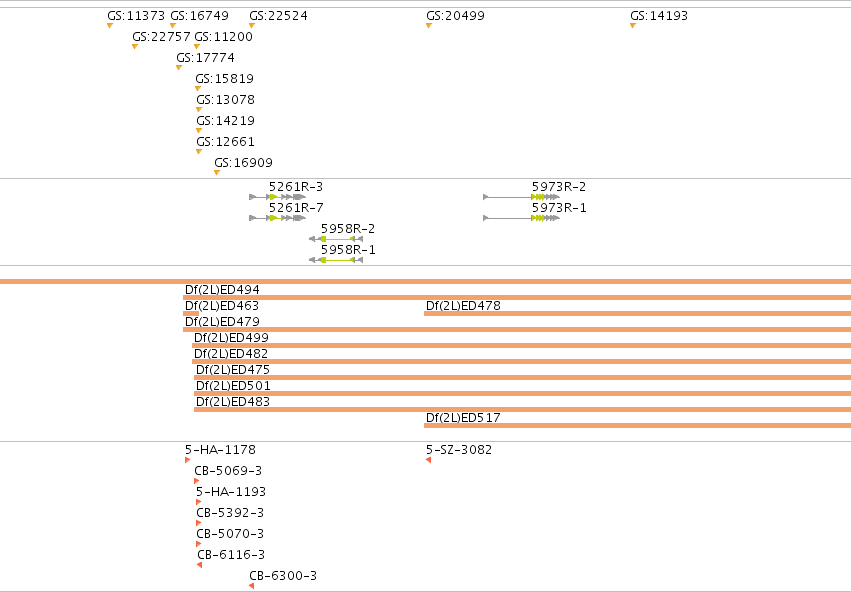Image resolution: width=851 pixels, height=592 pixels.
Task: Select the GS:20499 insertion label
Action: (x=455, y=16)
